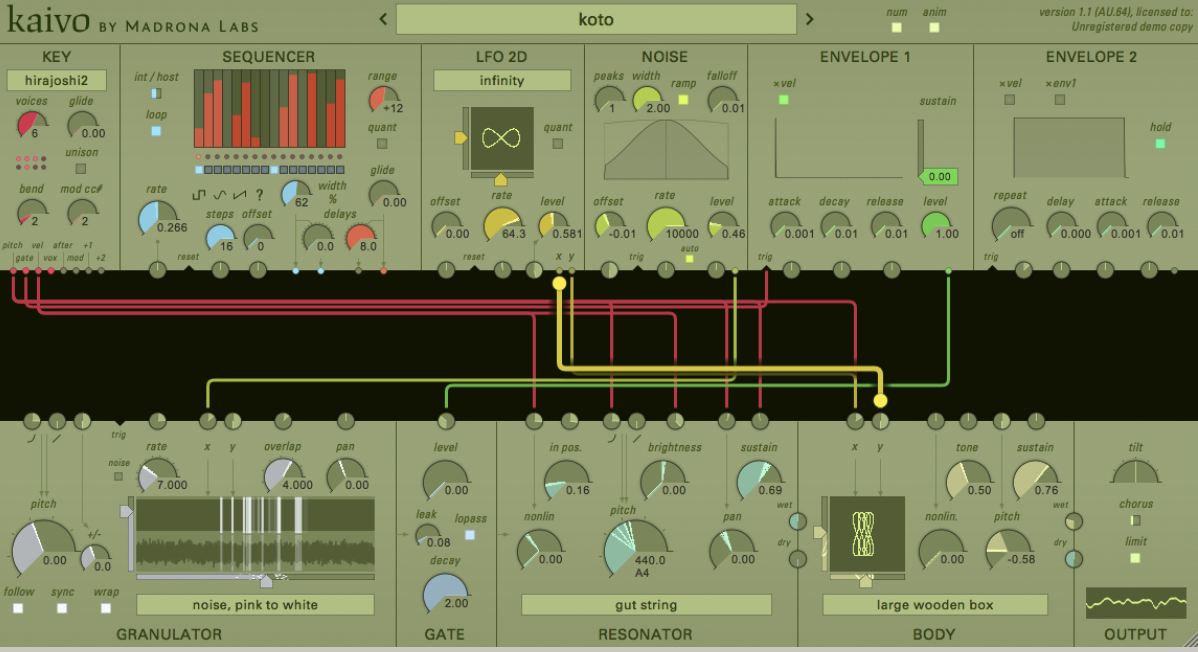
Task: Toggle the sequencer loop checkbox
Action: pos(156,131)
